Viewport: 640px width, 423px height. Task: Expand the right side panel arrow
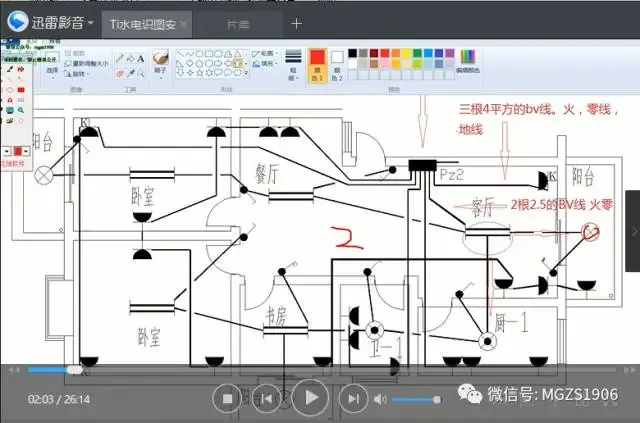pyautogui.click(x=633, y=231)
